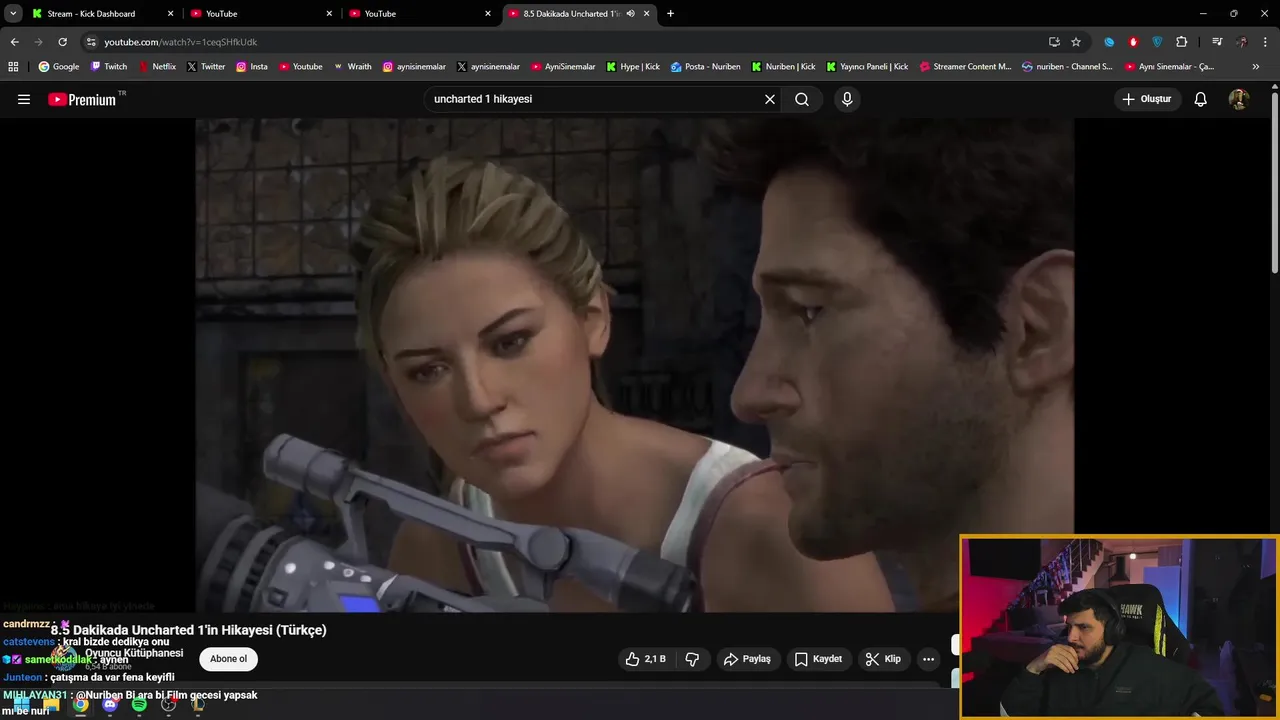Viewport: 1280px width, 720px height.
Task: Open the Nuriben | Kick bookmark
Action: pyautogui.click(x=783, y=67)
